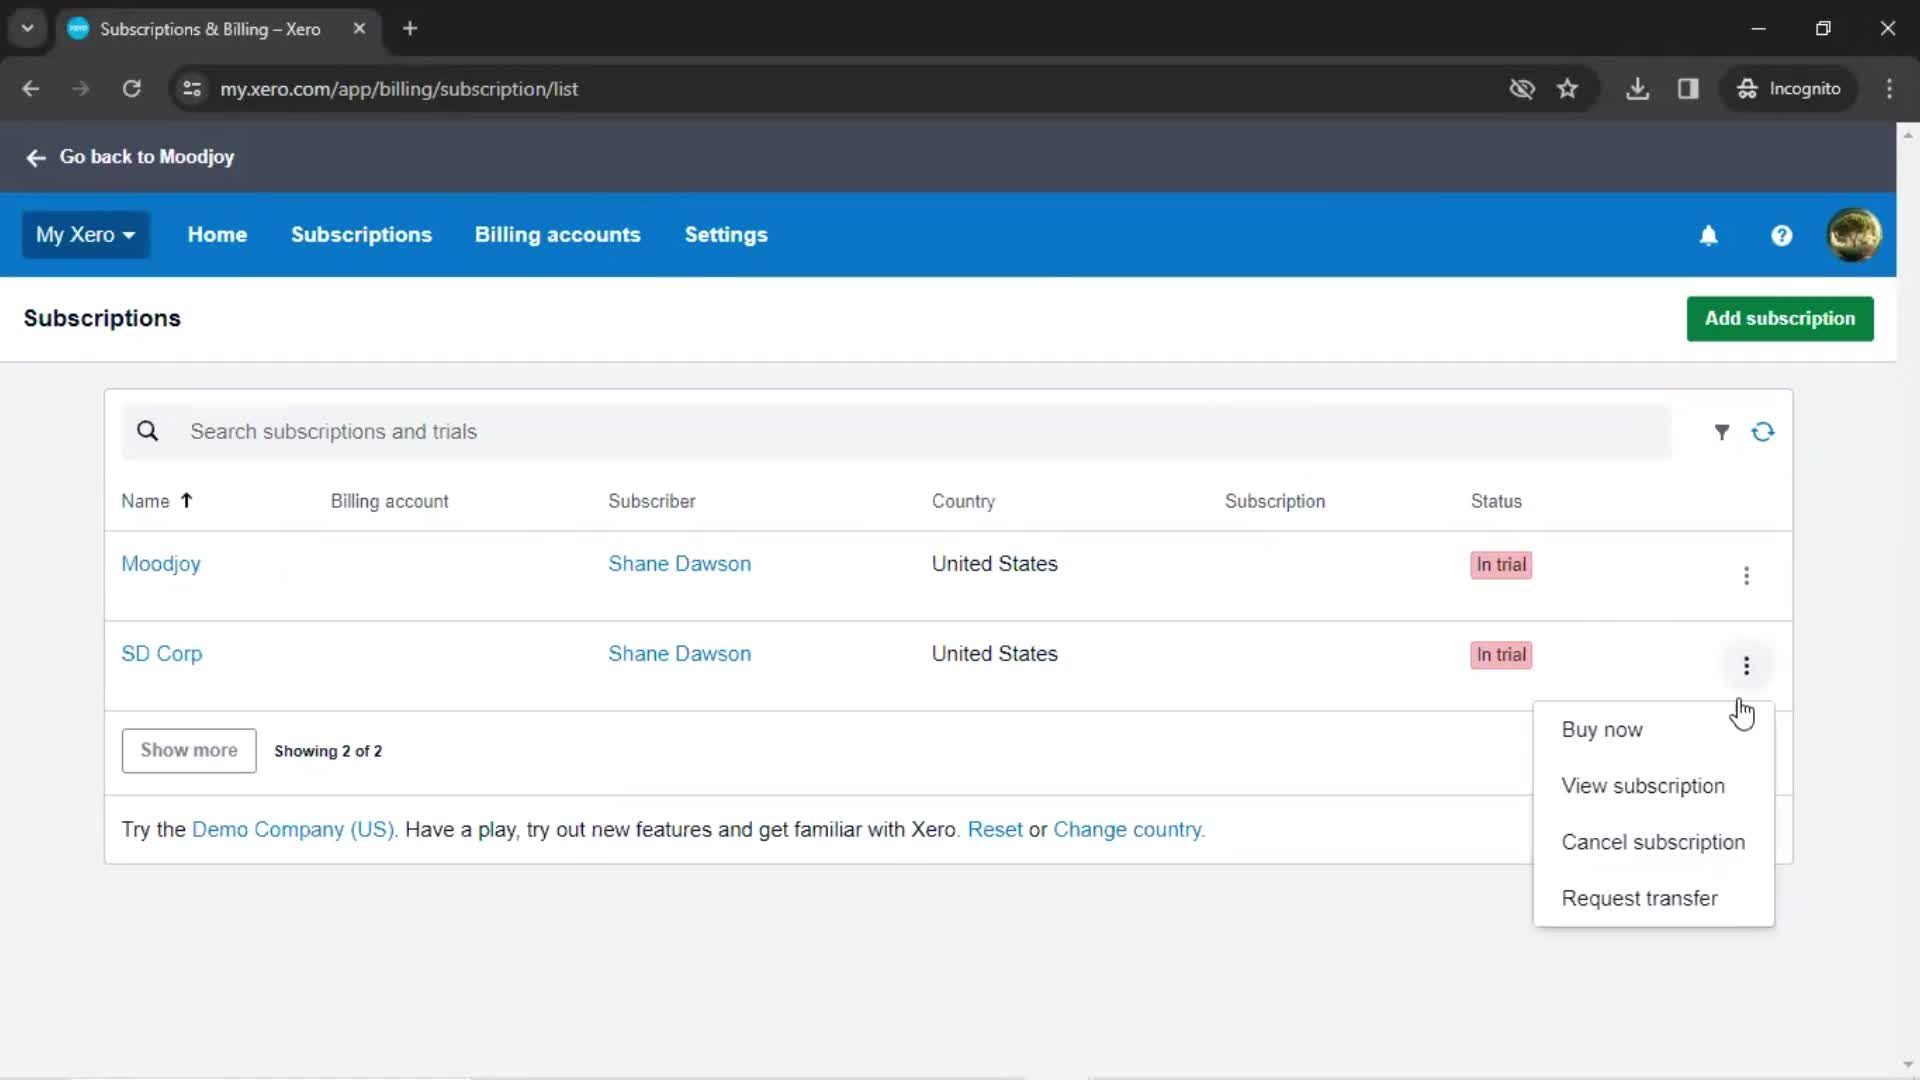Viewport: 1920px width, 1080px height.
Task: Minimize the browser window
Action: click(1759, 29)
